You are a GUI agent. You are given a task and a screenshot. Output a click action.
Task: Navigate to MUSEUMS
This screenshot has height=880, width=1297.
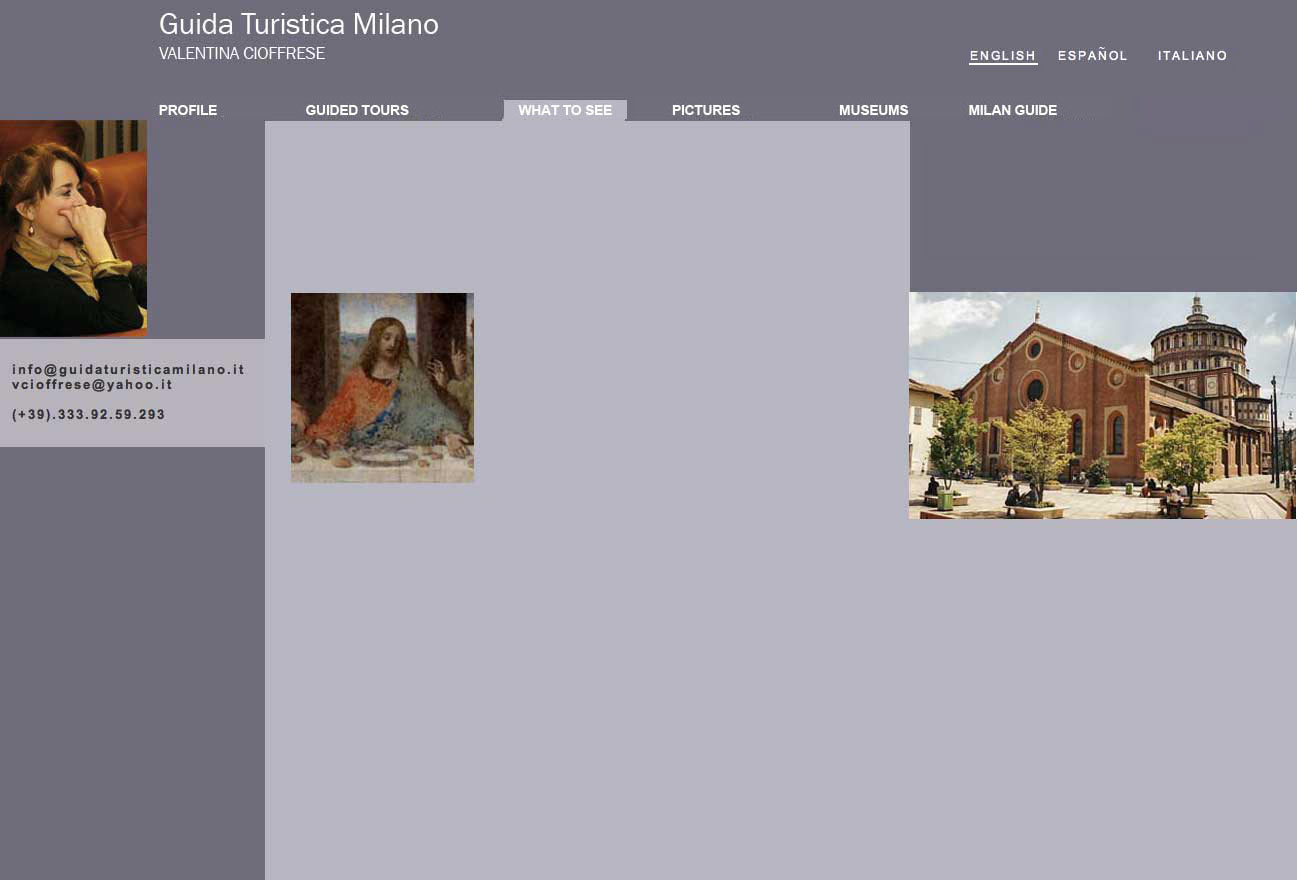pyautogui.click(x=873, y=110)
